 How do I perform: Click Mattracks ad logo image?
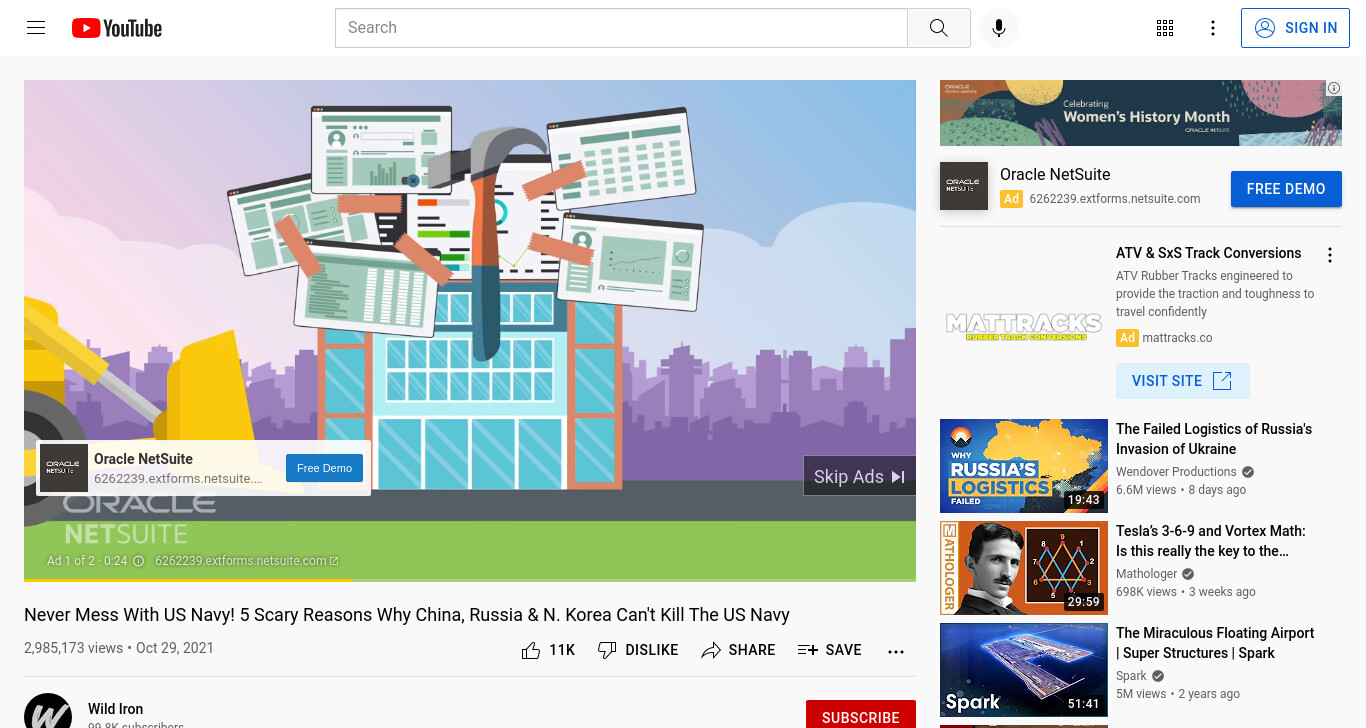coord(1024,326)
